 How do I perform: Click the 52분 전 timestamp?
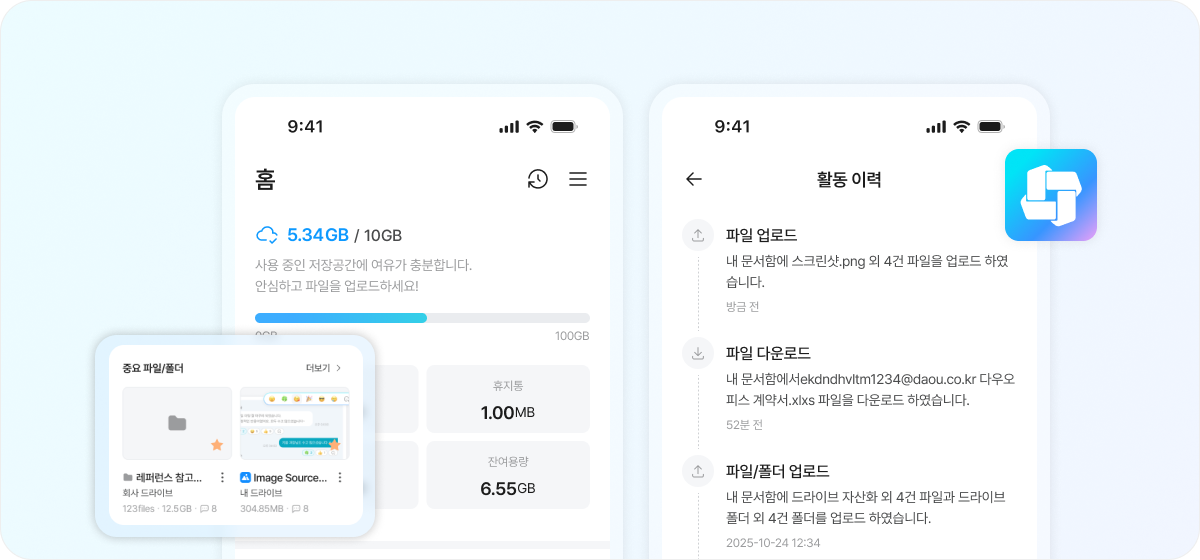(745, 425)
